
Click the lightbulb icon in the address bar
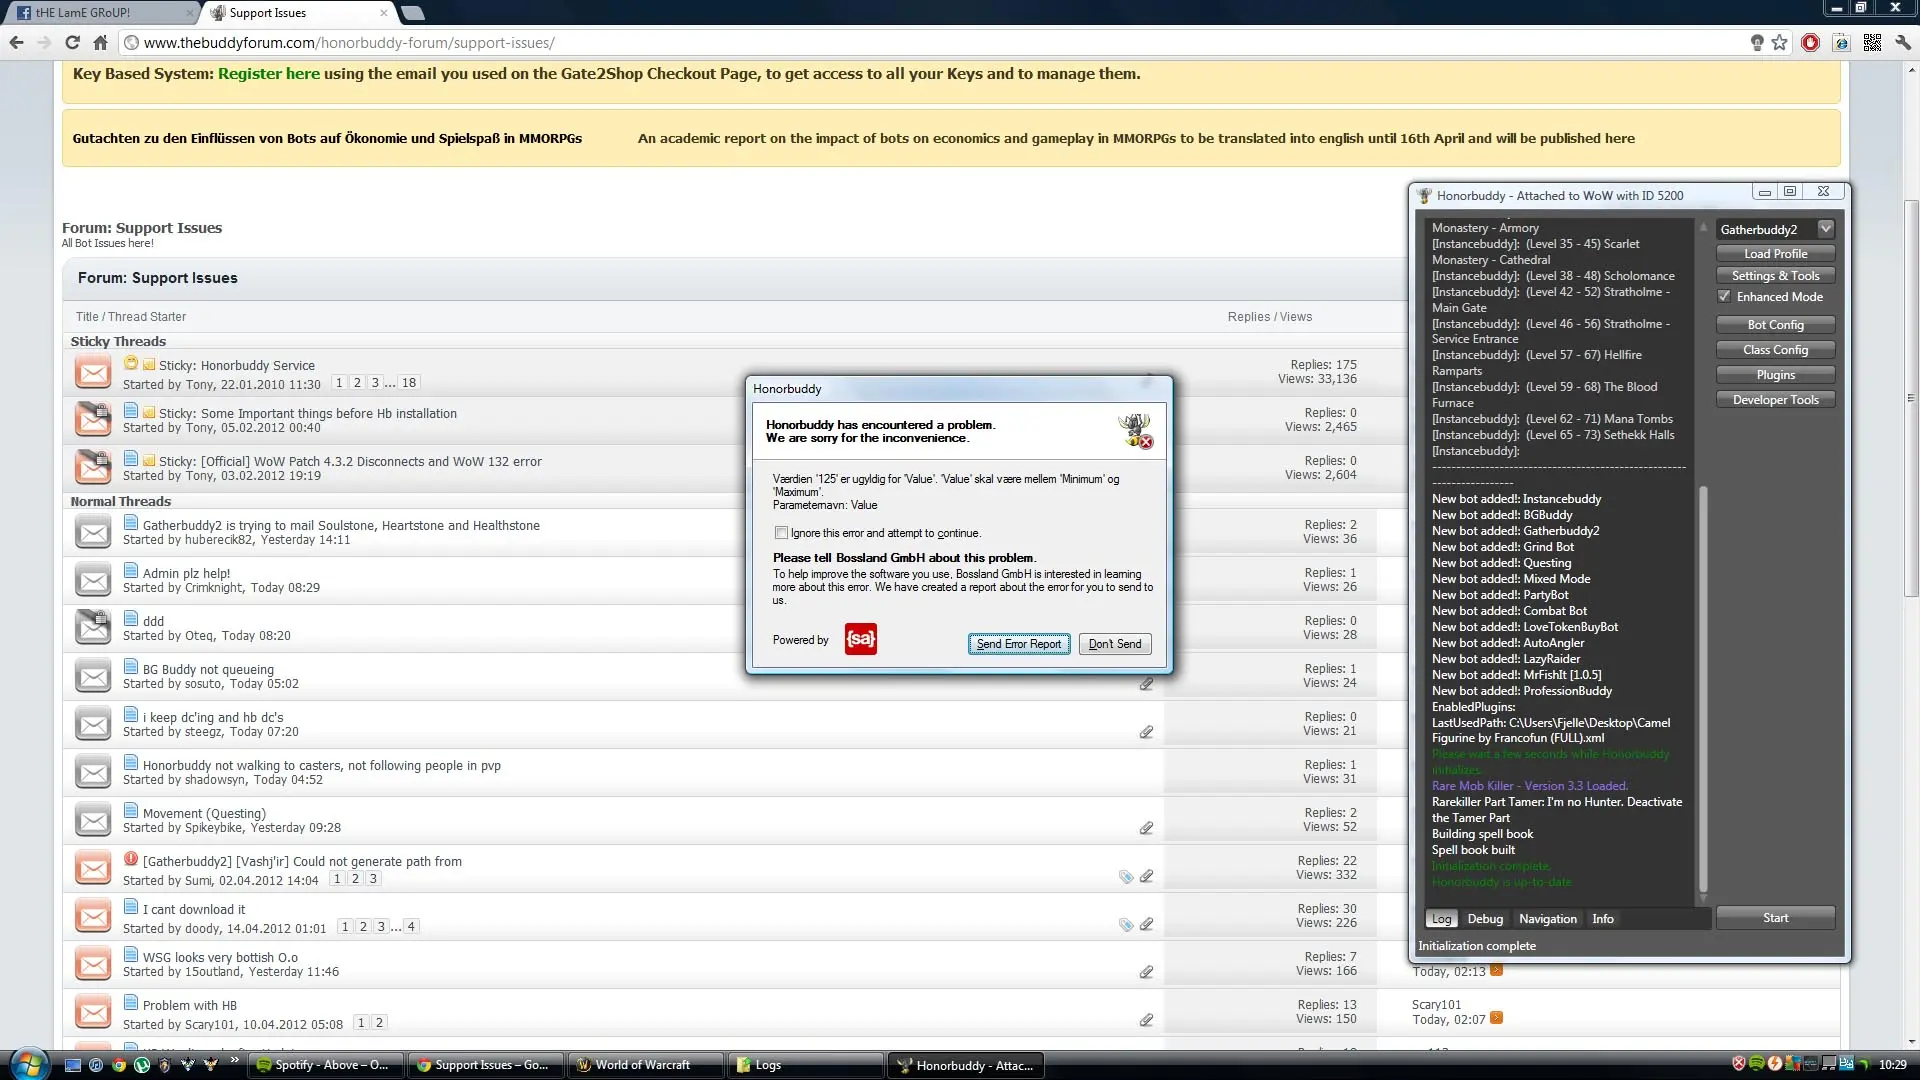(1757, 43)
